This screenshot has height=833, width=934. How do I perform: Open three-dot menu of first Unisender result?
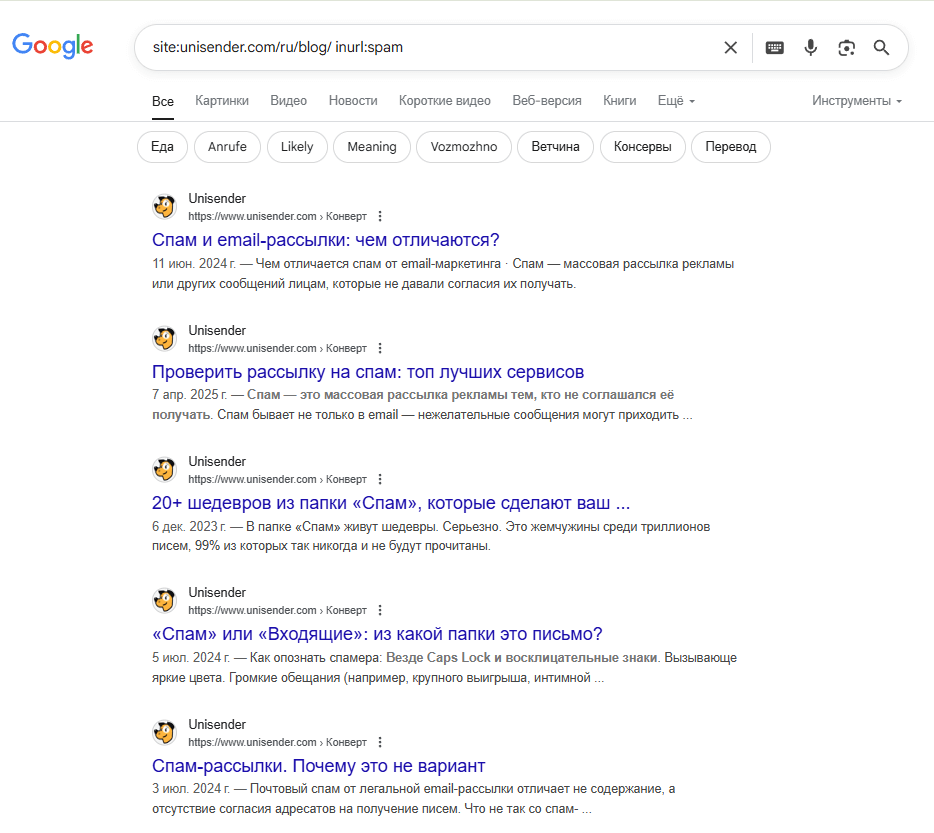pos(380,216)
